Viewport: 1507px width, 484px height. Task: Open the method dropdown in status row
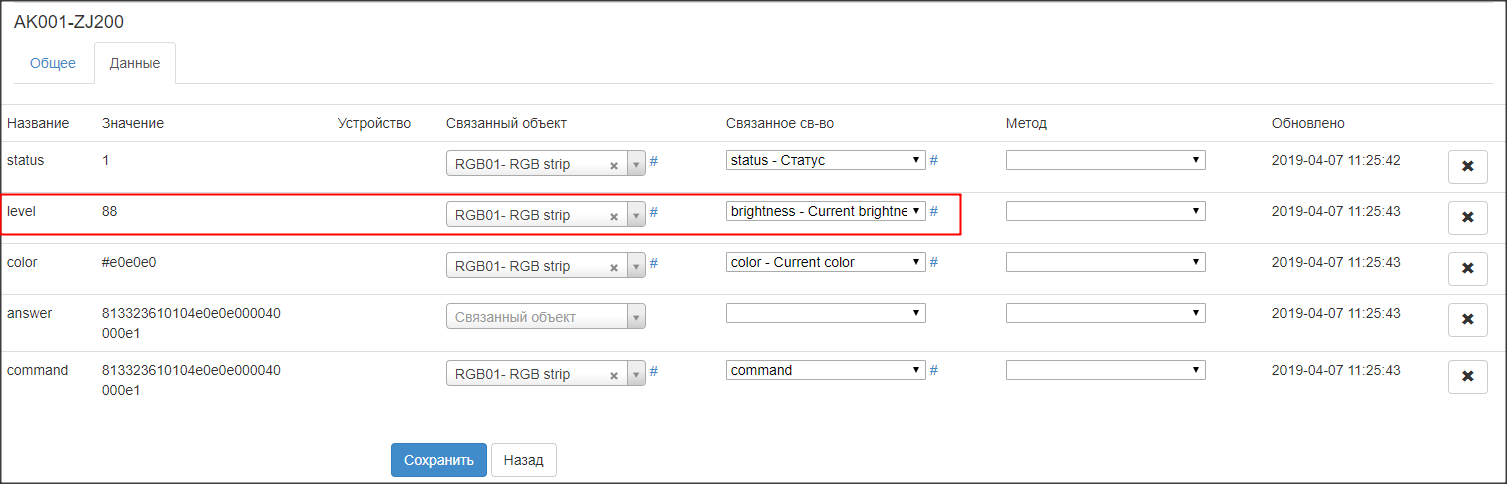pyautogui.click(x=1105, y=160)
